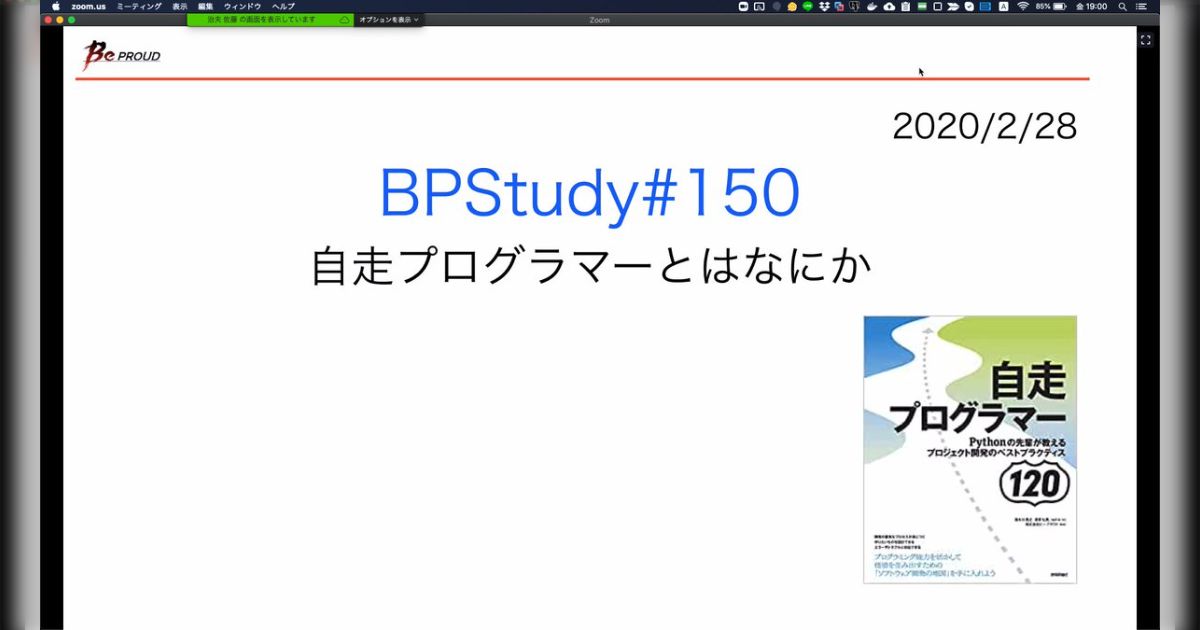Screen dimensions: 1200x630
Task: Open the Dropbox menu bar icon
Action: tap(822, 8)
